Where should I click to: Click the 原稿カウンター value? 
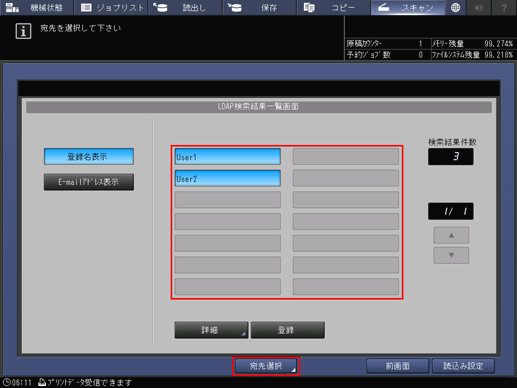pyautogui.click(x=420, y=44)
